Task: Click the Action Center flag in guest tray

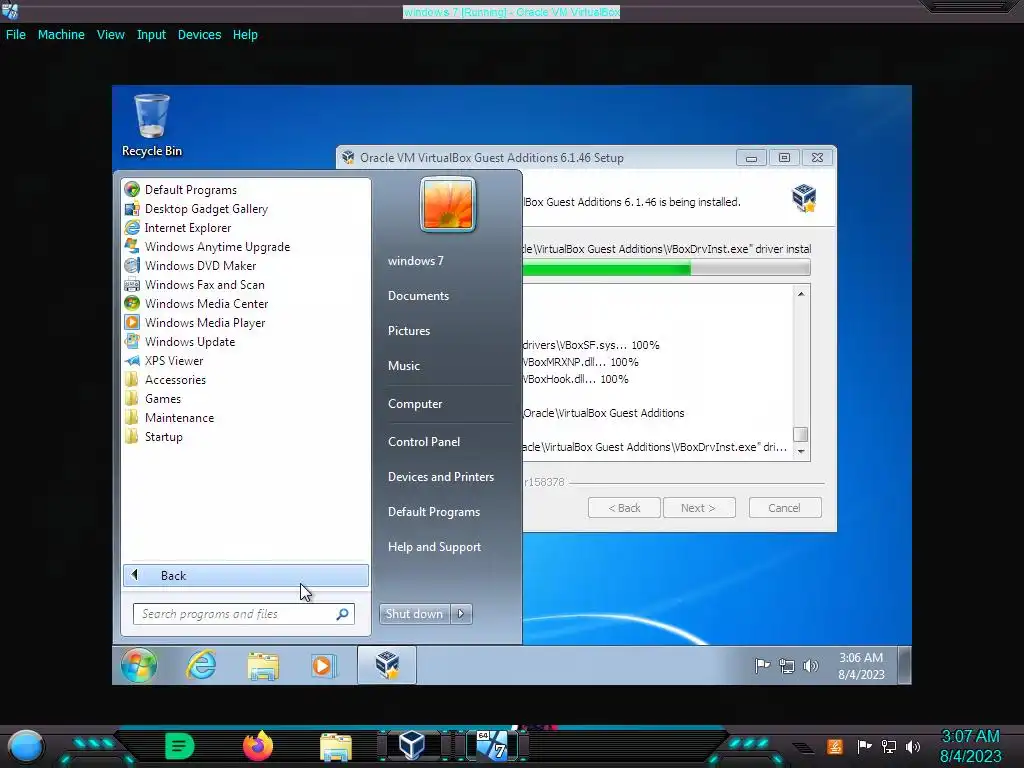Action: (x=762, y=665)
